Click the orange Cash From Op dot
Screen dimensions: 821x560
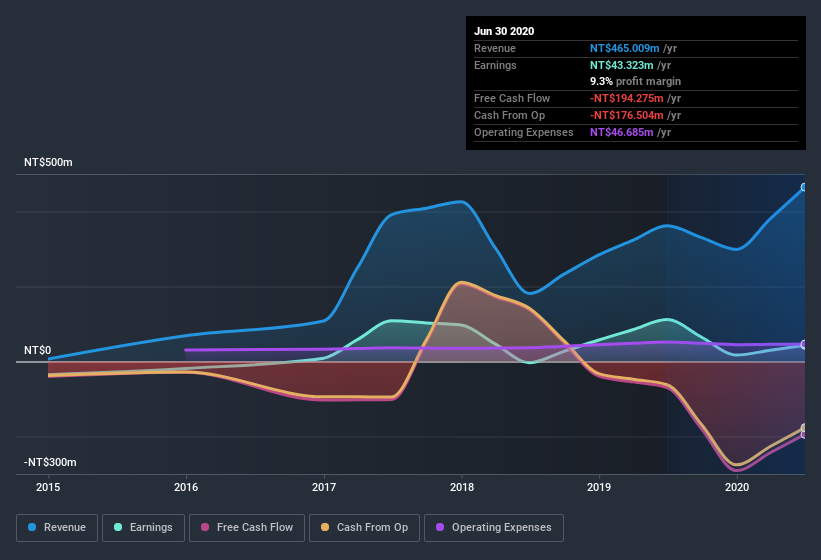[x=325, y=527]
